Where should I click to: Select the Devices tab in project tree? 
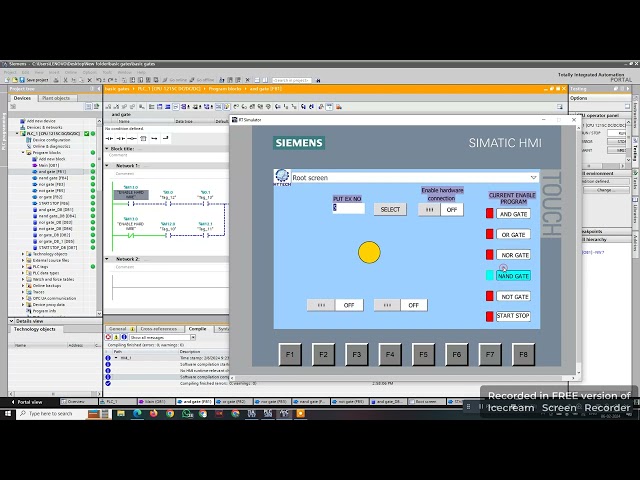(22, 98)
